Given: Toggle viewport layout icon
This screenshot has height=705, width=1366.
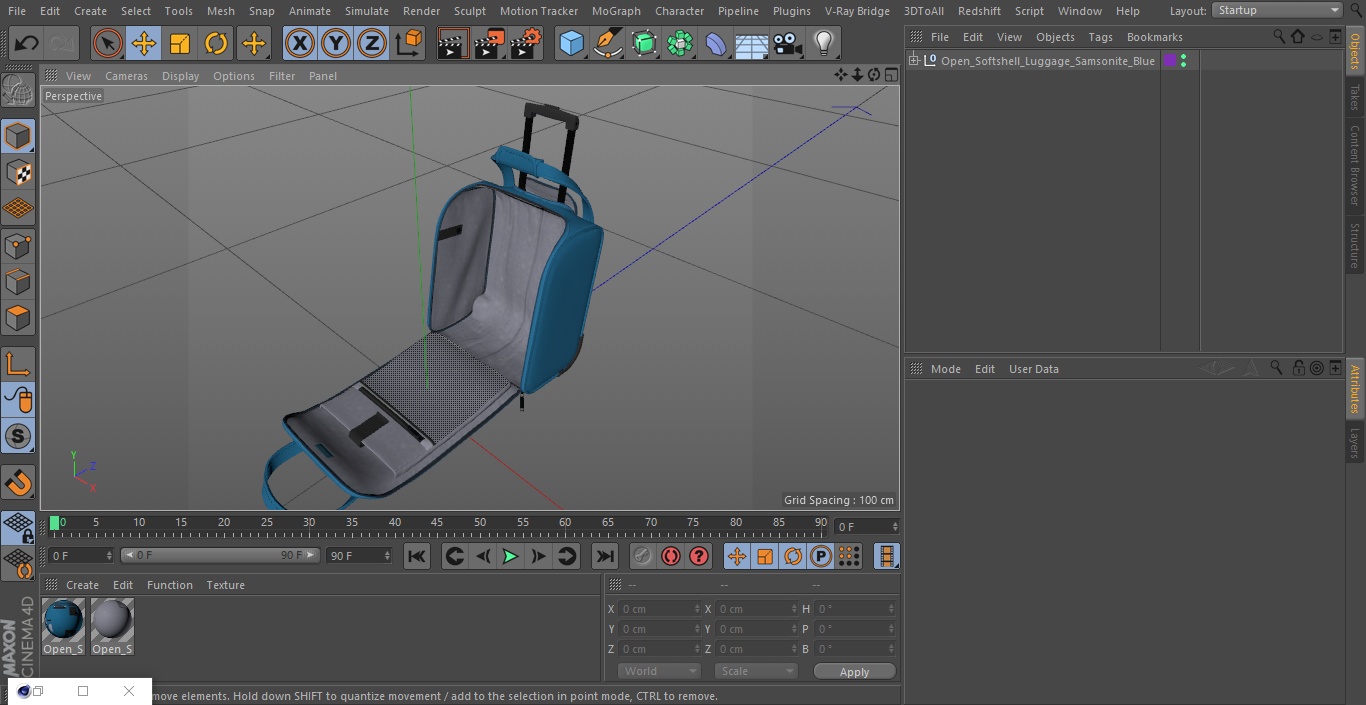Looking at the screenshot, I should click(x=891, y=75).
